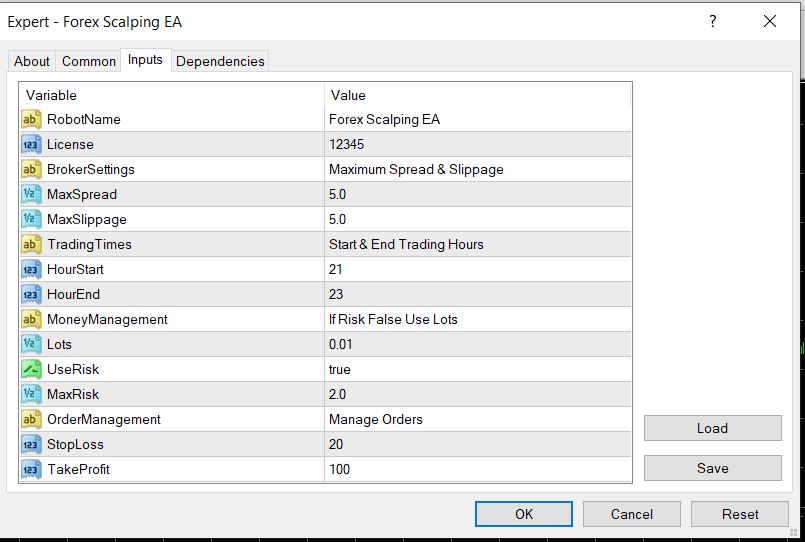Select the Lots variable label
This screenshot has height=542, width=805.
(59, 344)
